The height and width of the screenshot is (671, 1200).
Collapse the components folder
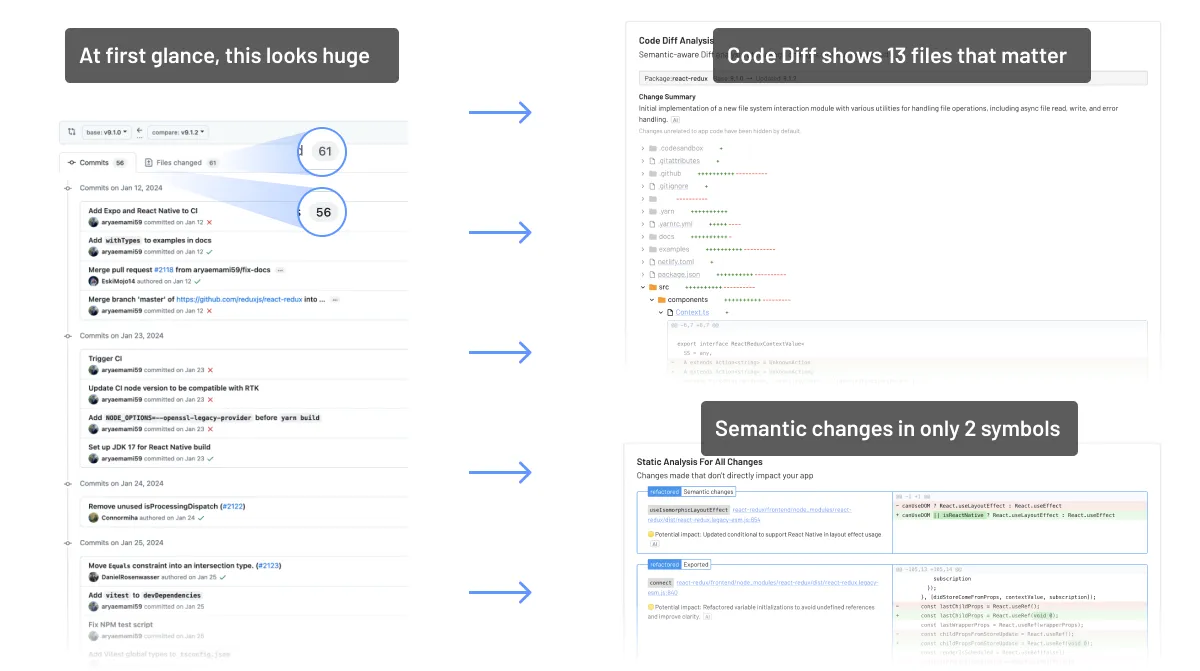651,300
